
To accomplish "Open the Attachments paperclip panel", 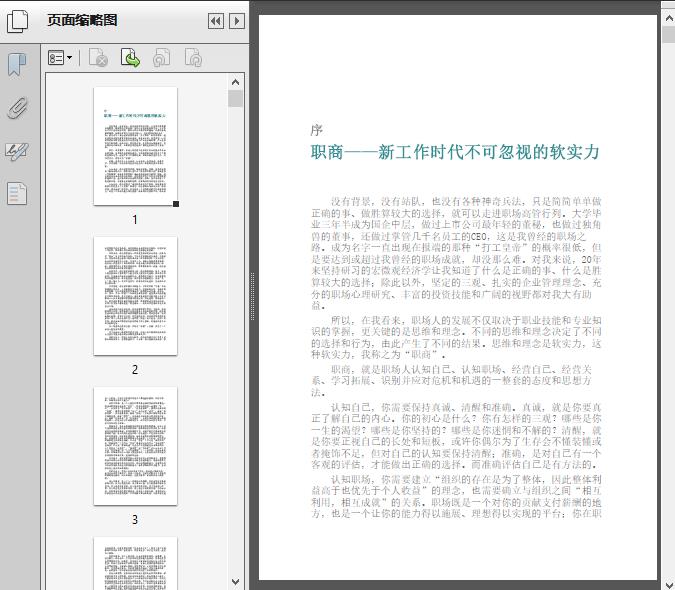I will pyautogui.click(x=17, y=108).
